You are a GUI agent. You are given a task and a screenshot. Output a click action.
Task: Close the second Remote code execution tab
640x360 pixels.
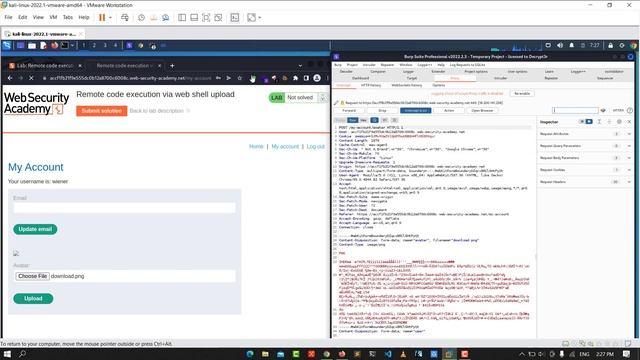160,65
